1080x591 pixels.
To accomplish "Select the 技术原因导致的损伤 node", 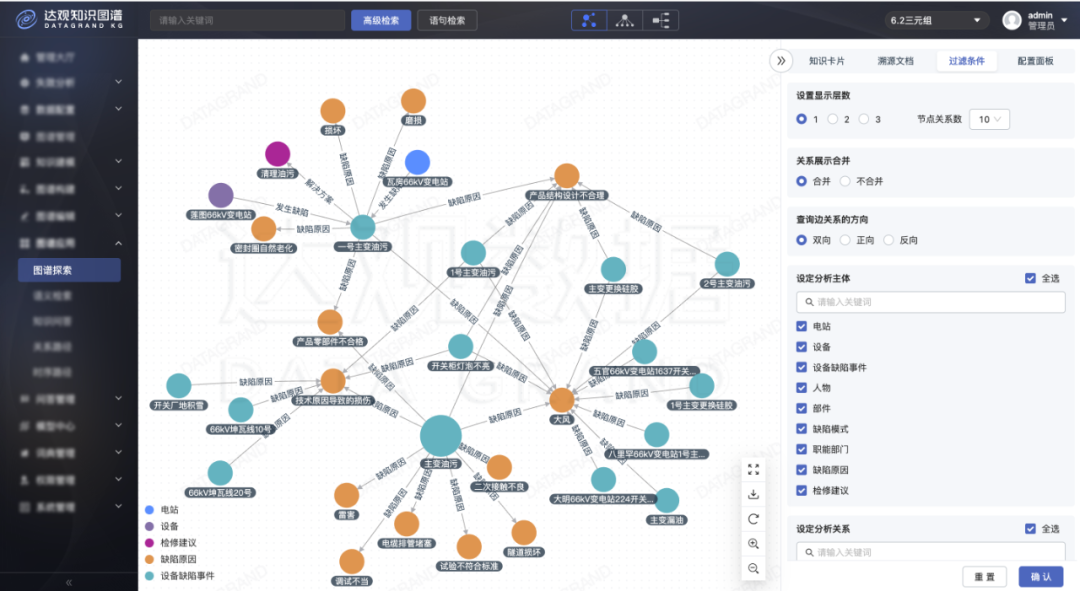I will (333, 381).
